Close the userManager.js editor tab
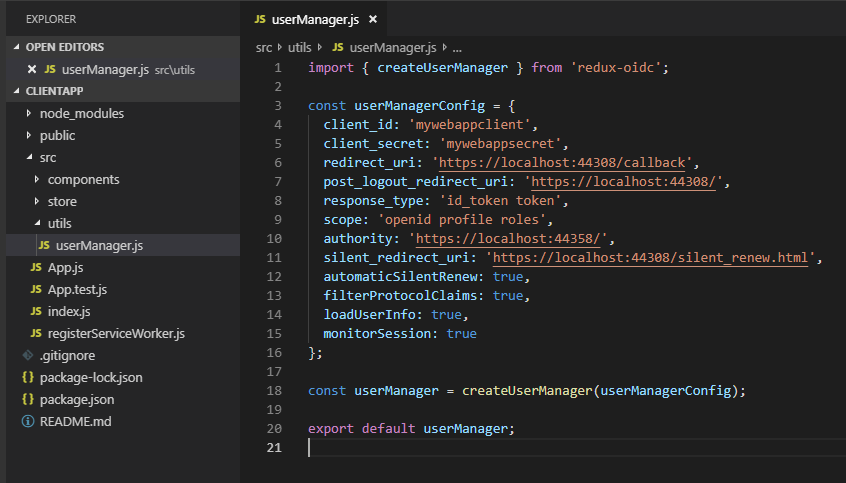 pyautogui.click(x=373, y=19)
